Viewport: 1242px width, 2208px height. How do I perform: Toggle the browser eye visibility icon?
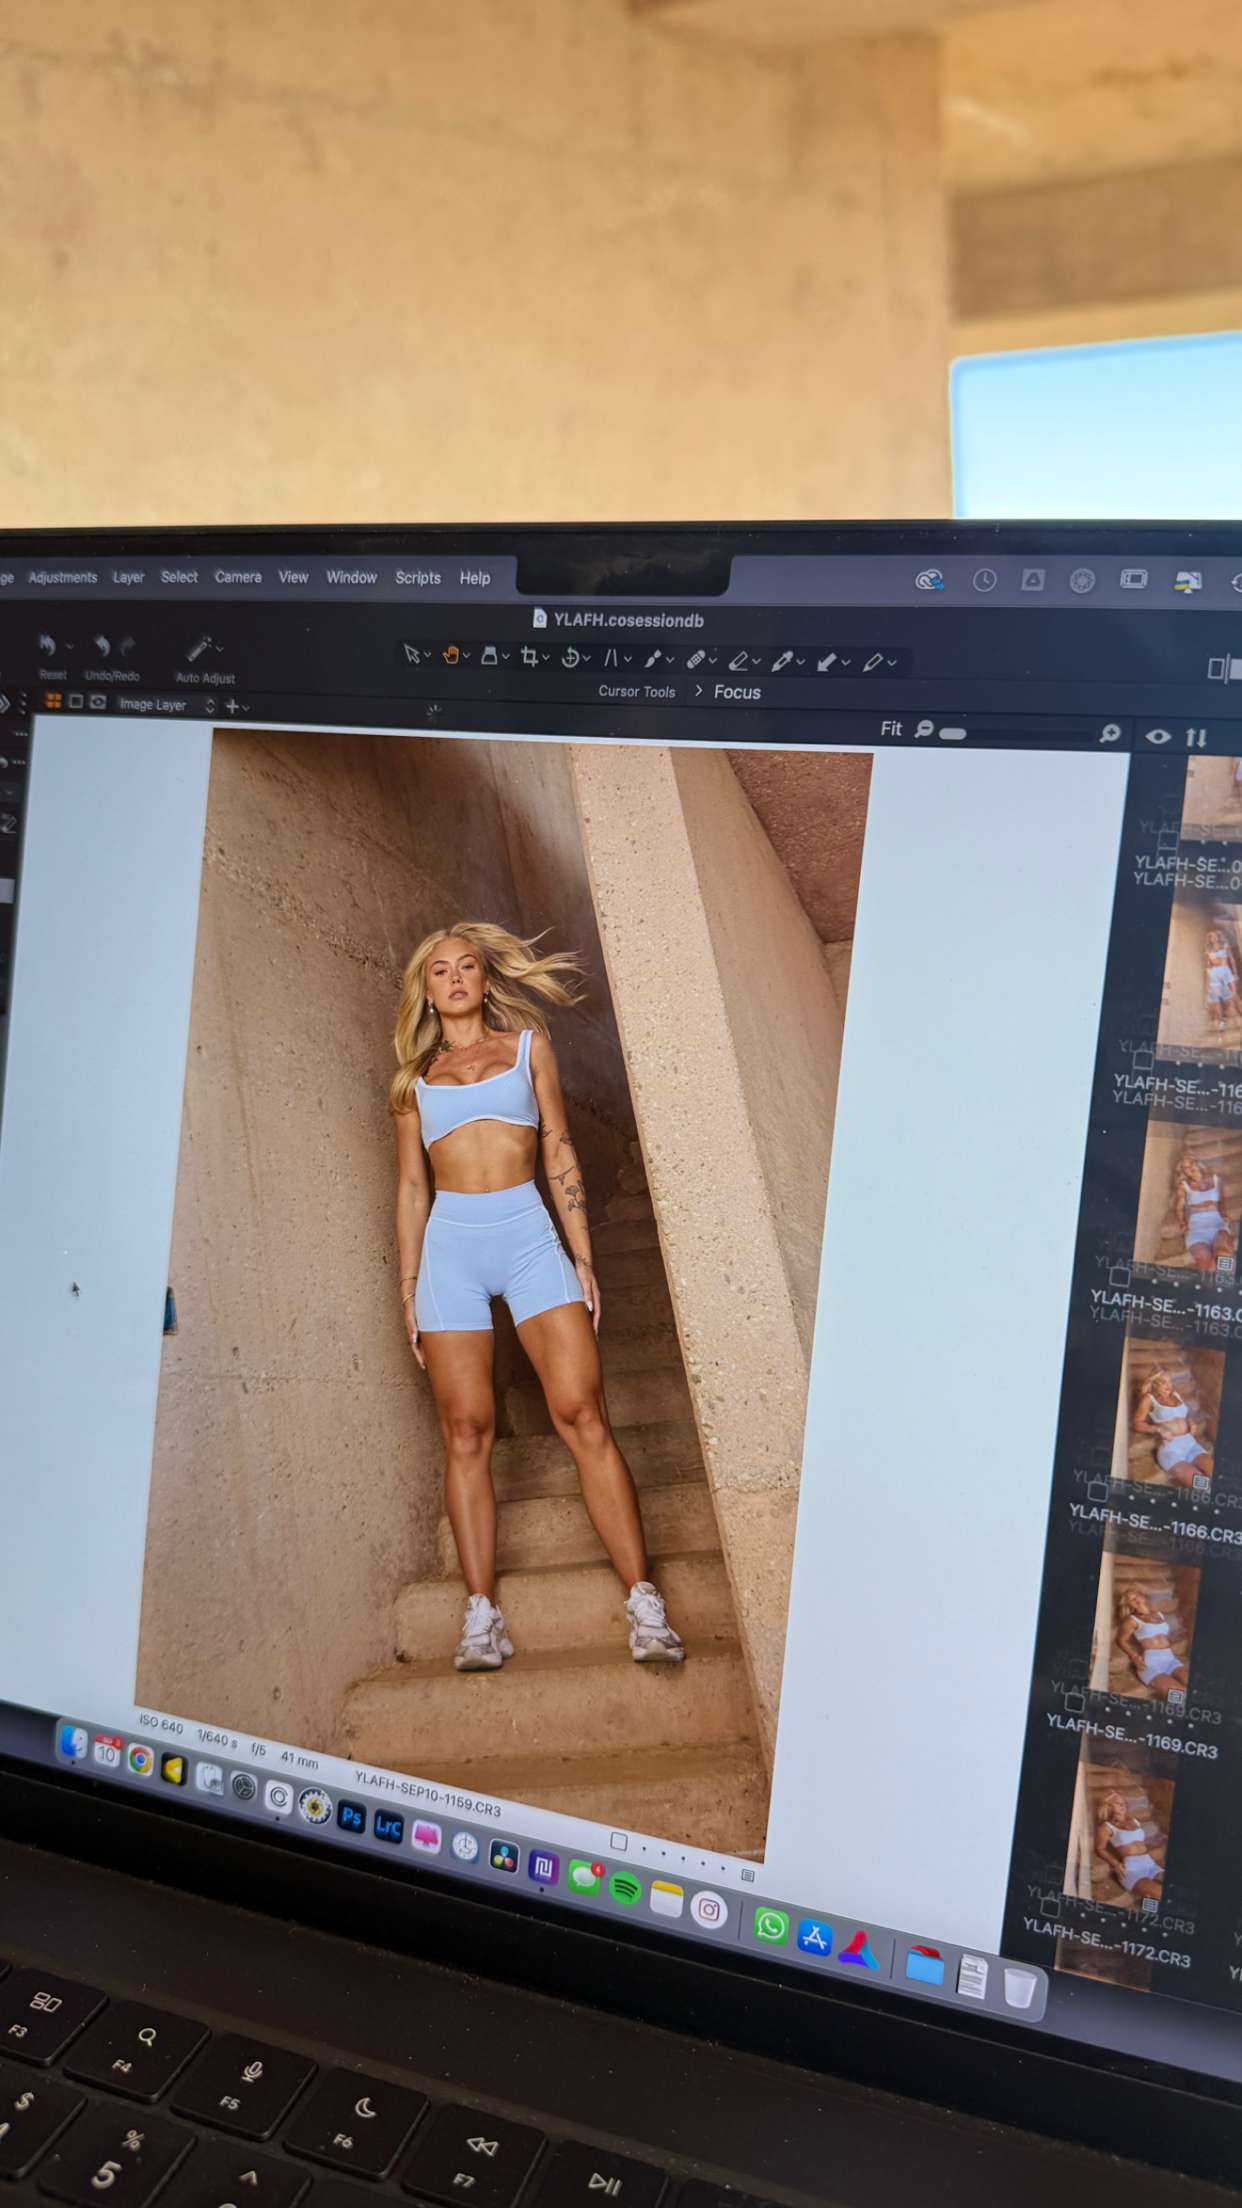tap(1158, 737)
